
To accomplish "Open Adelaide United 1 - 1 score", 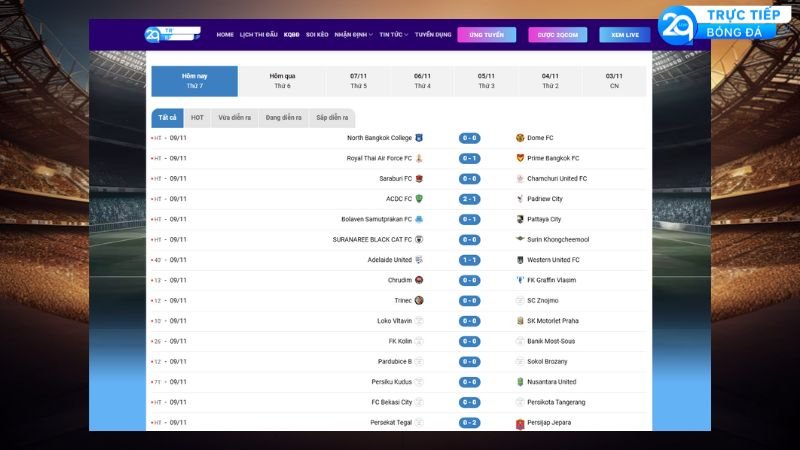I will click(x=469, y=260).
